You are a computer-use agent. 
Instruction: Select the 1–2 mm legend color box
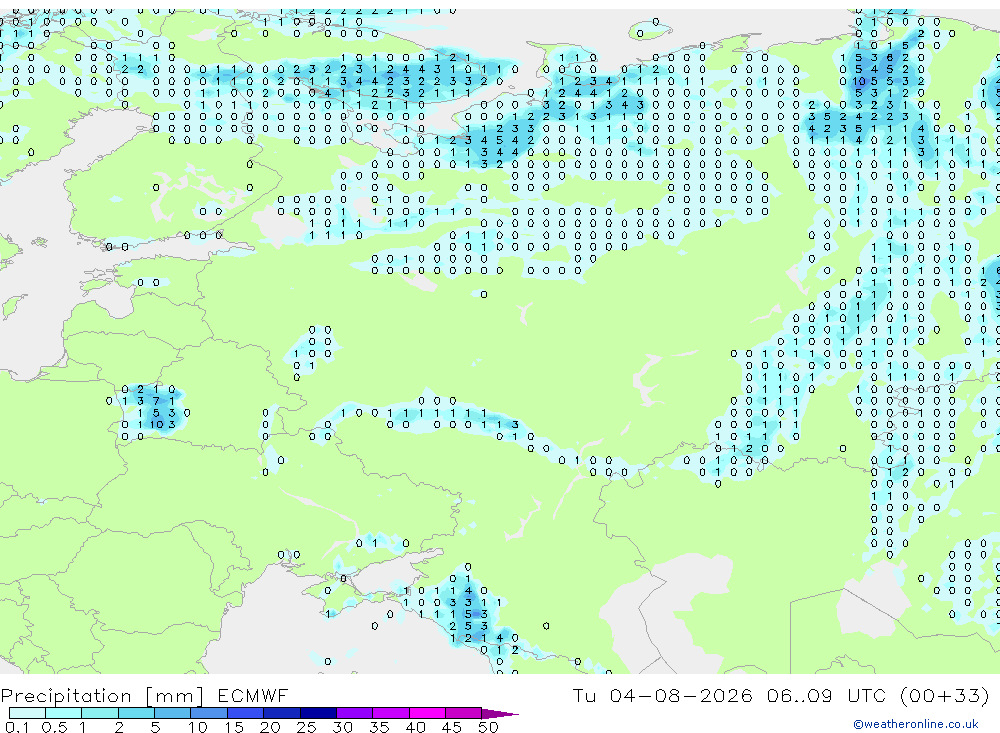(99, 713)
